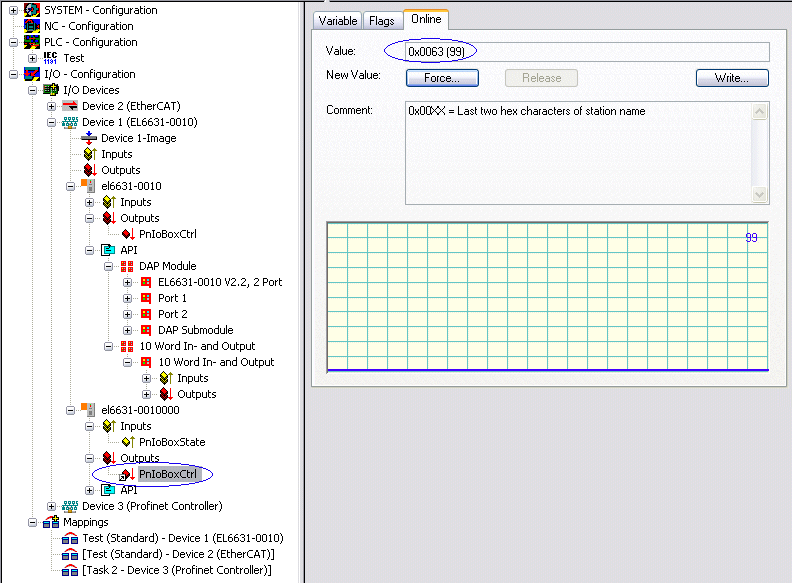Click the PLC - Configuration icon
The width and height of the screenshot is (792, 583).
pyautogui.click(x=32, y=42)
